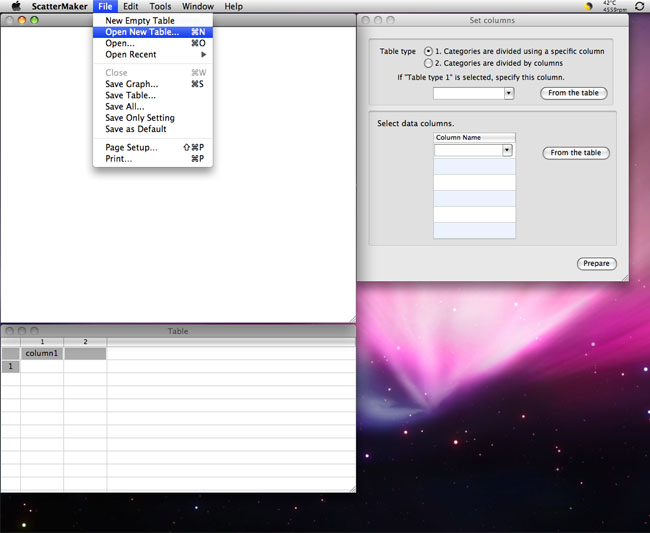
Task: Open the Help menu
Action: [233, 6]
